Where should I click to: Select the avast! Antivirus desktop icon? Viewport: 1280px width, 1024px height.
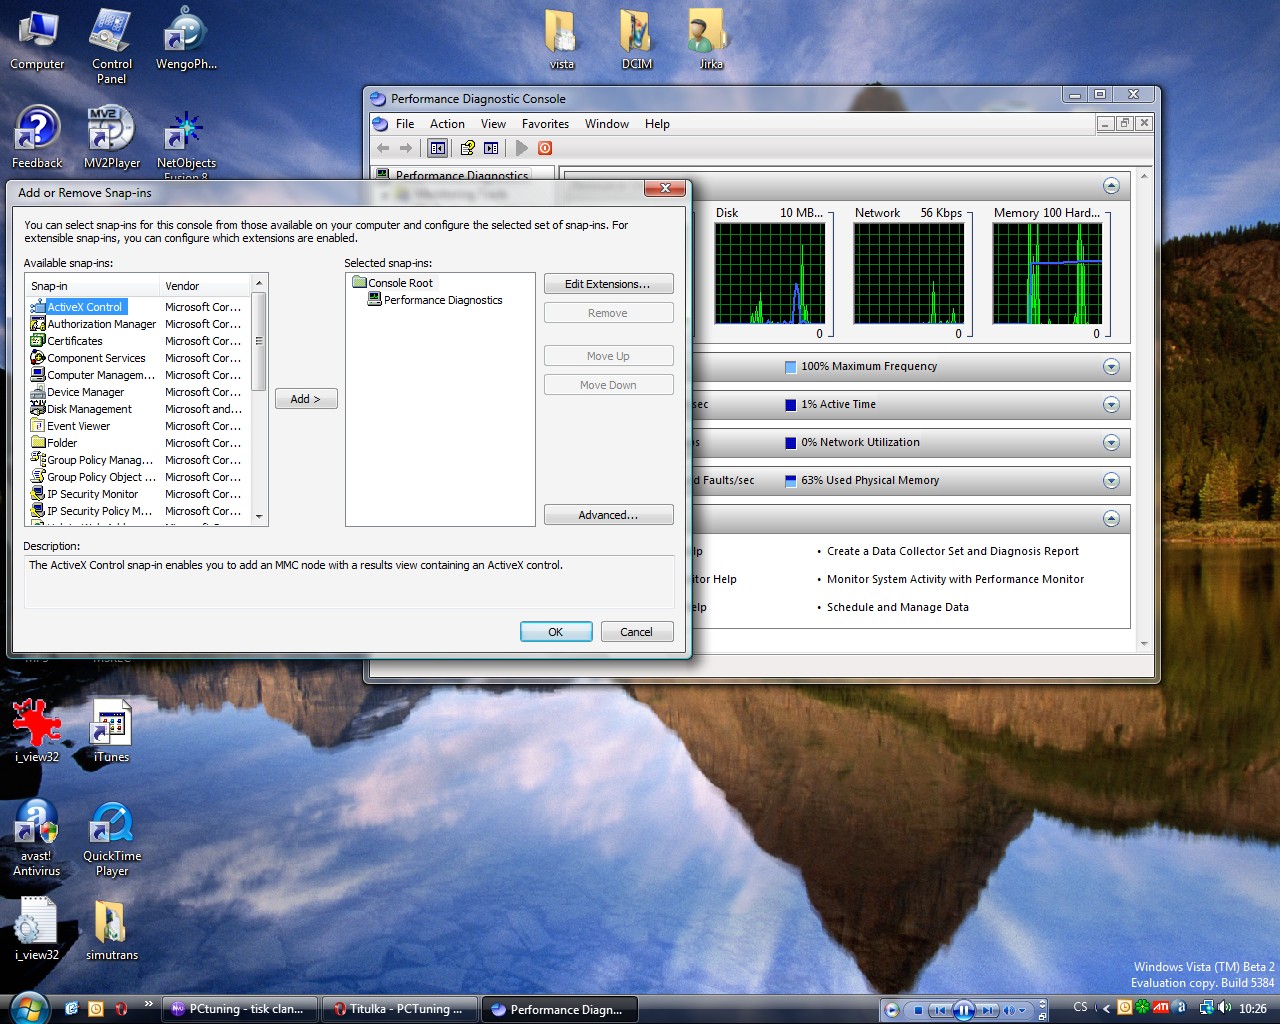click(x=37, y=838)
